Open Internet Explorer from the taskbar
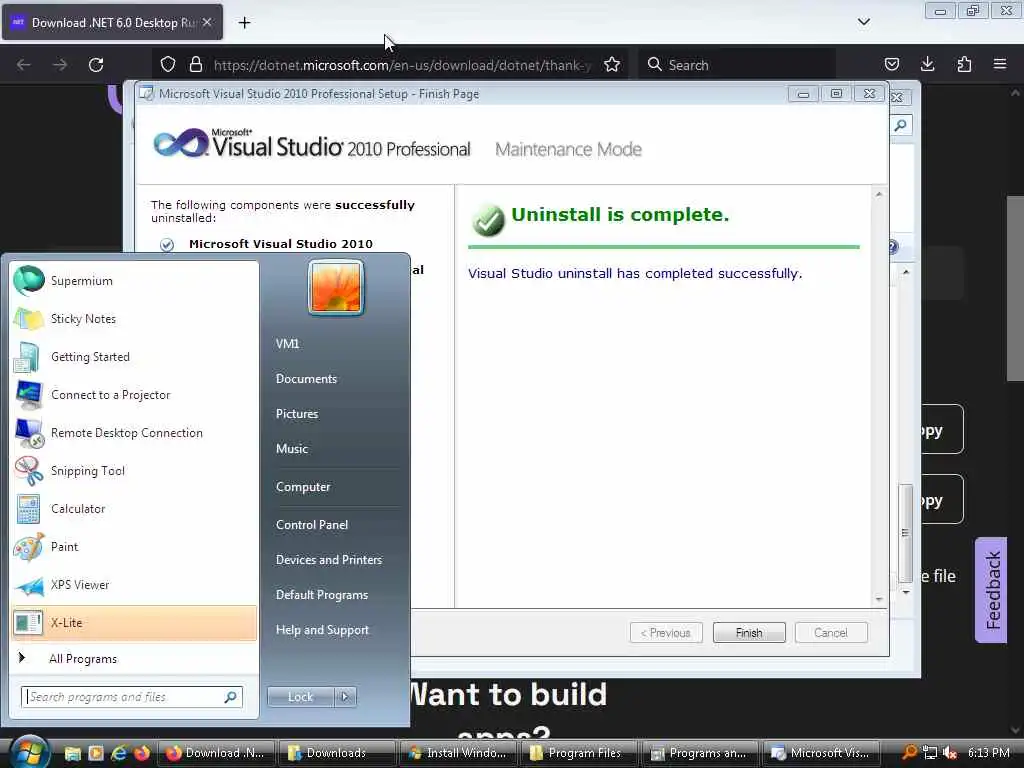This screenshot has height=768, width=1024. 119,753
